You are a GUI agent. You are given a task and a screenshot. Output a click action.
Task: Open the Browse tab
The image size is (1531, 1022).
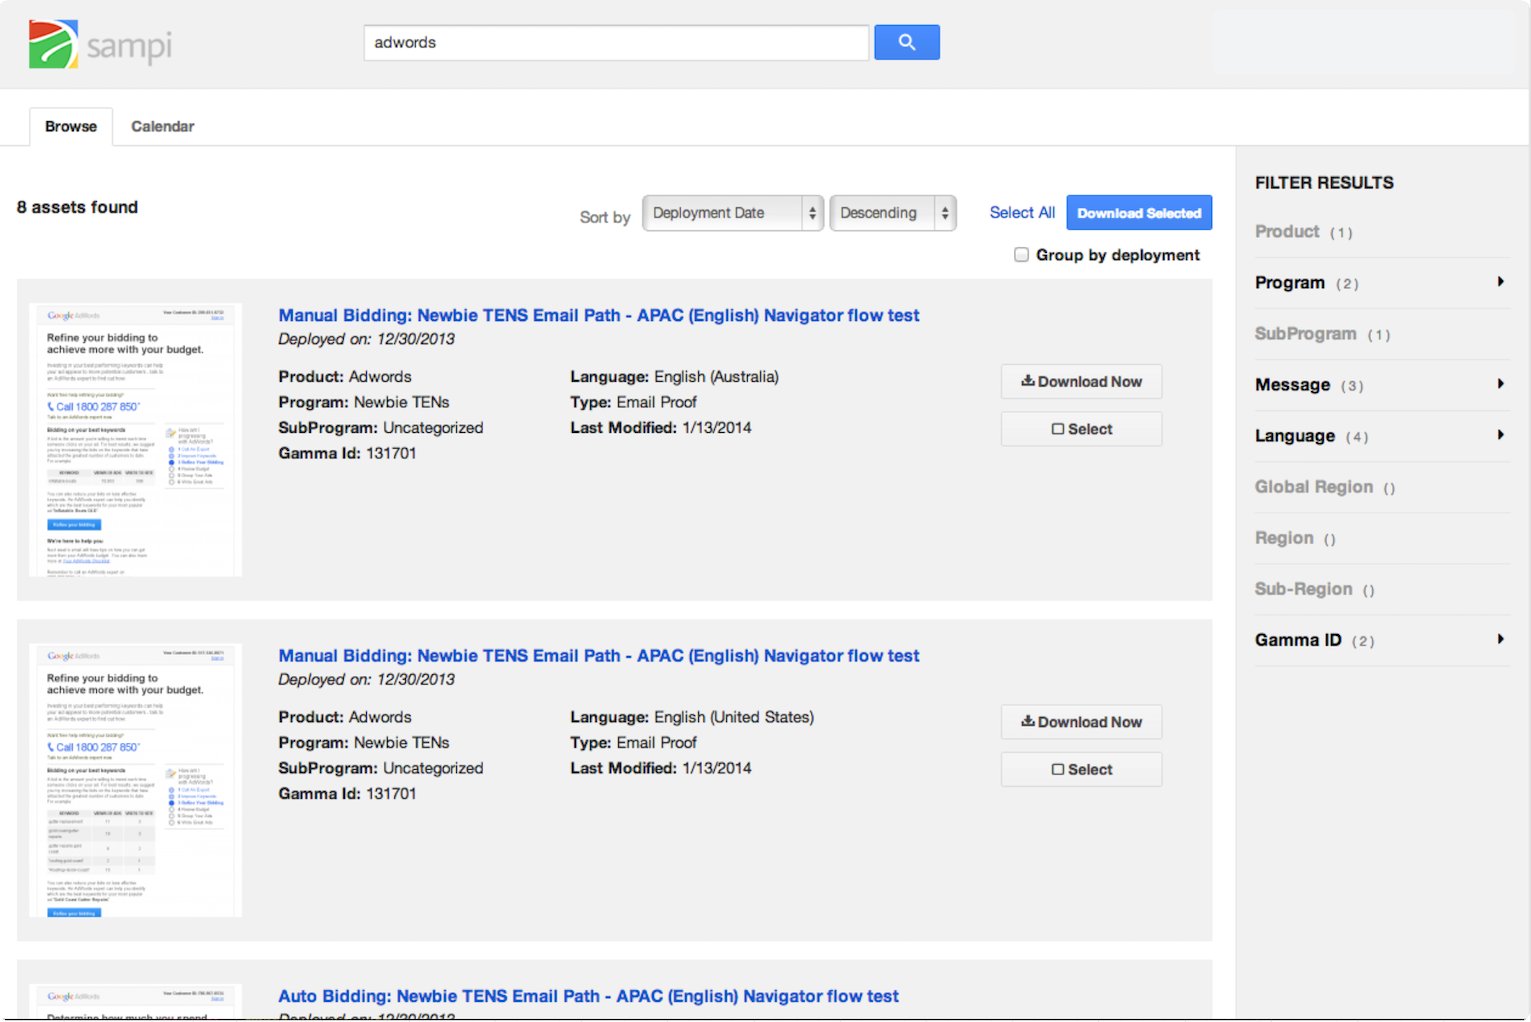[70, 126]
